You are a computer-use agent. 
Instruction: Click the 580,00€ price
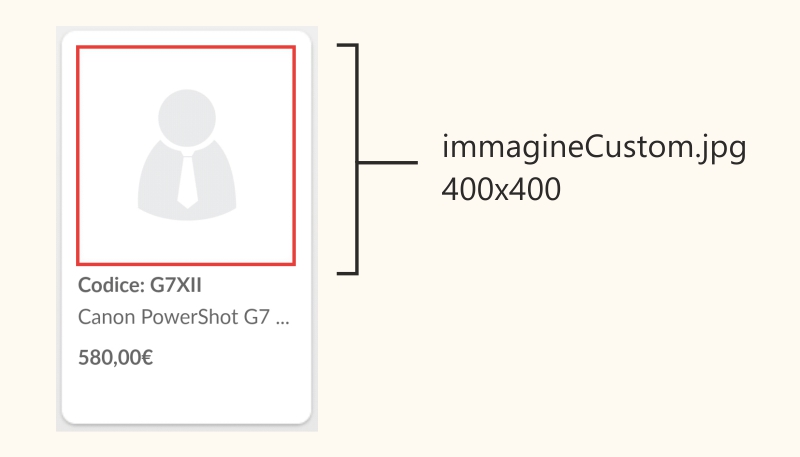(x=115, y=356)
